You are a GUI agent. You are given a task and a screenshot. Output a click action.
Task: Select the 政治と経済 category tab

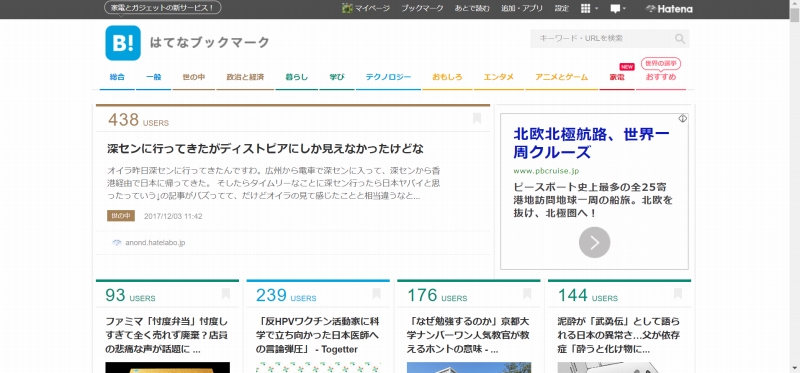click(245, 78)
